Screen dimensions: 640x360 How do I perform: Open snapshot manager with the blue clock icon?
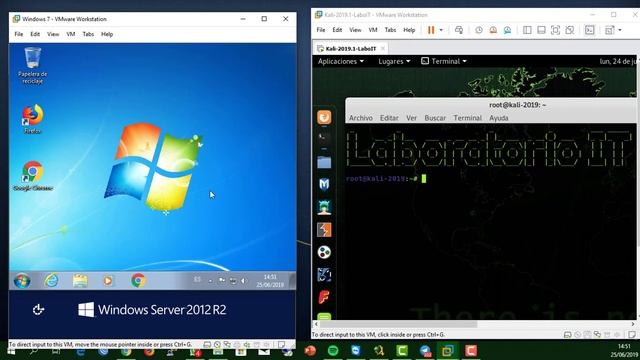(x=507, y=30)
